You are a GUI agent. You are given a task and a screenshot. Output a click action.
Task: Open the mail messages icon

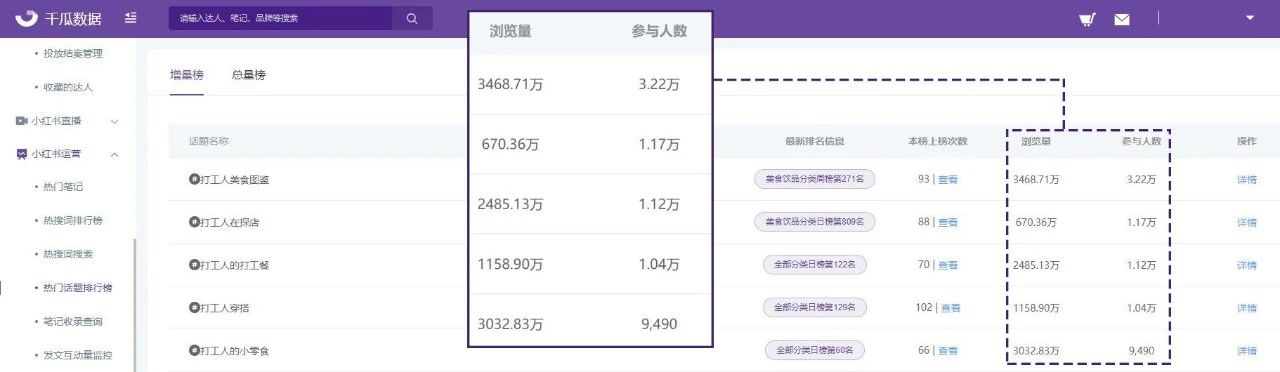(x=1122, y=18)
